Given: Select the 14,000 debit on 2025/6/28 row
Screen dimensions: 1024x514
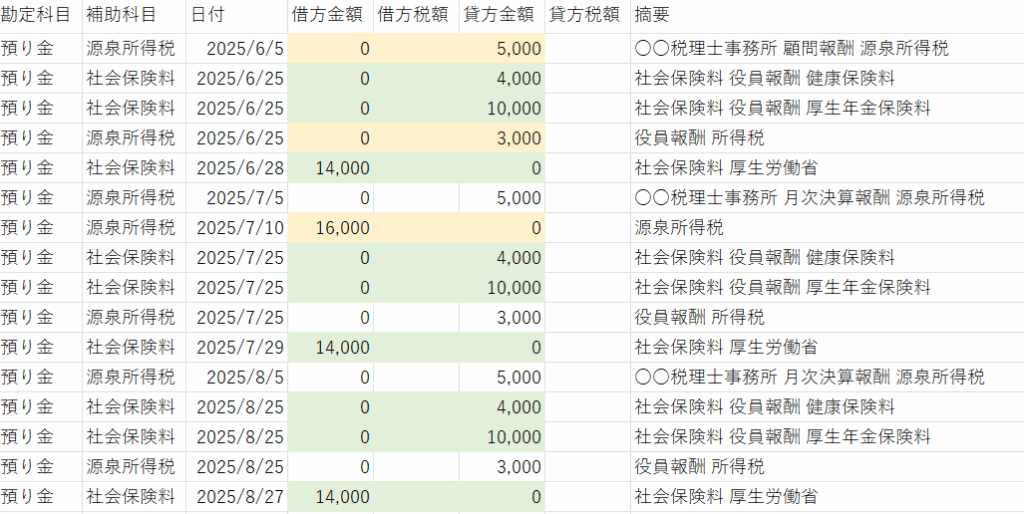Looking at the screenshot, I should click(342, 168).
